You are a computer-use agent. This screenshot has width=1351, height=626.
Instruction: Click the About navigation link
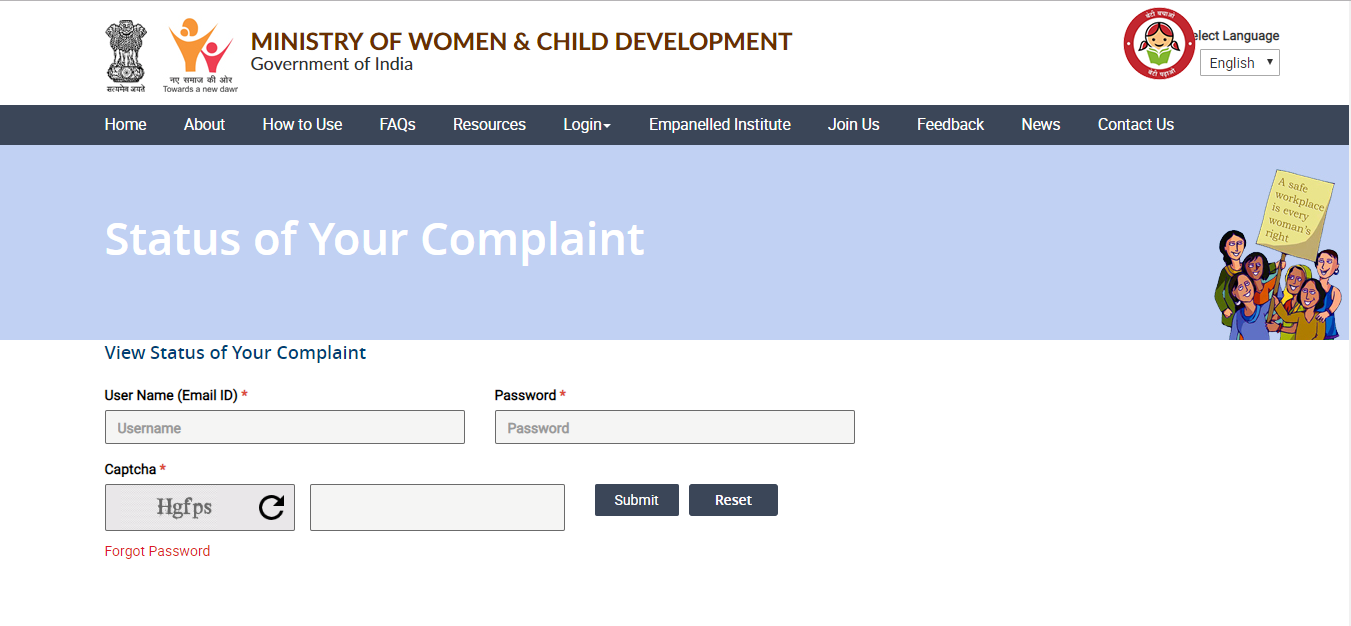[x=204, y=124]
